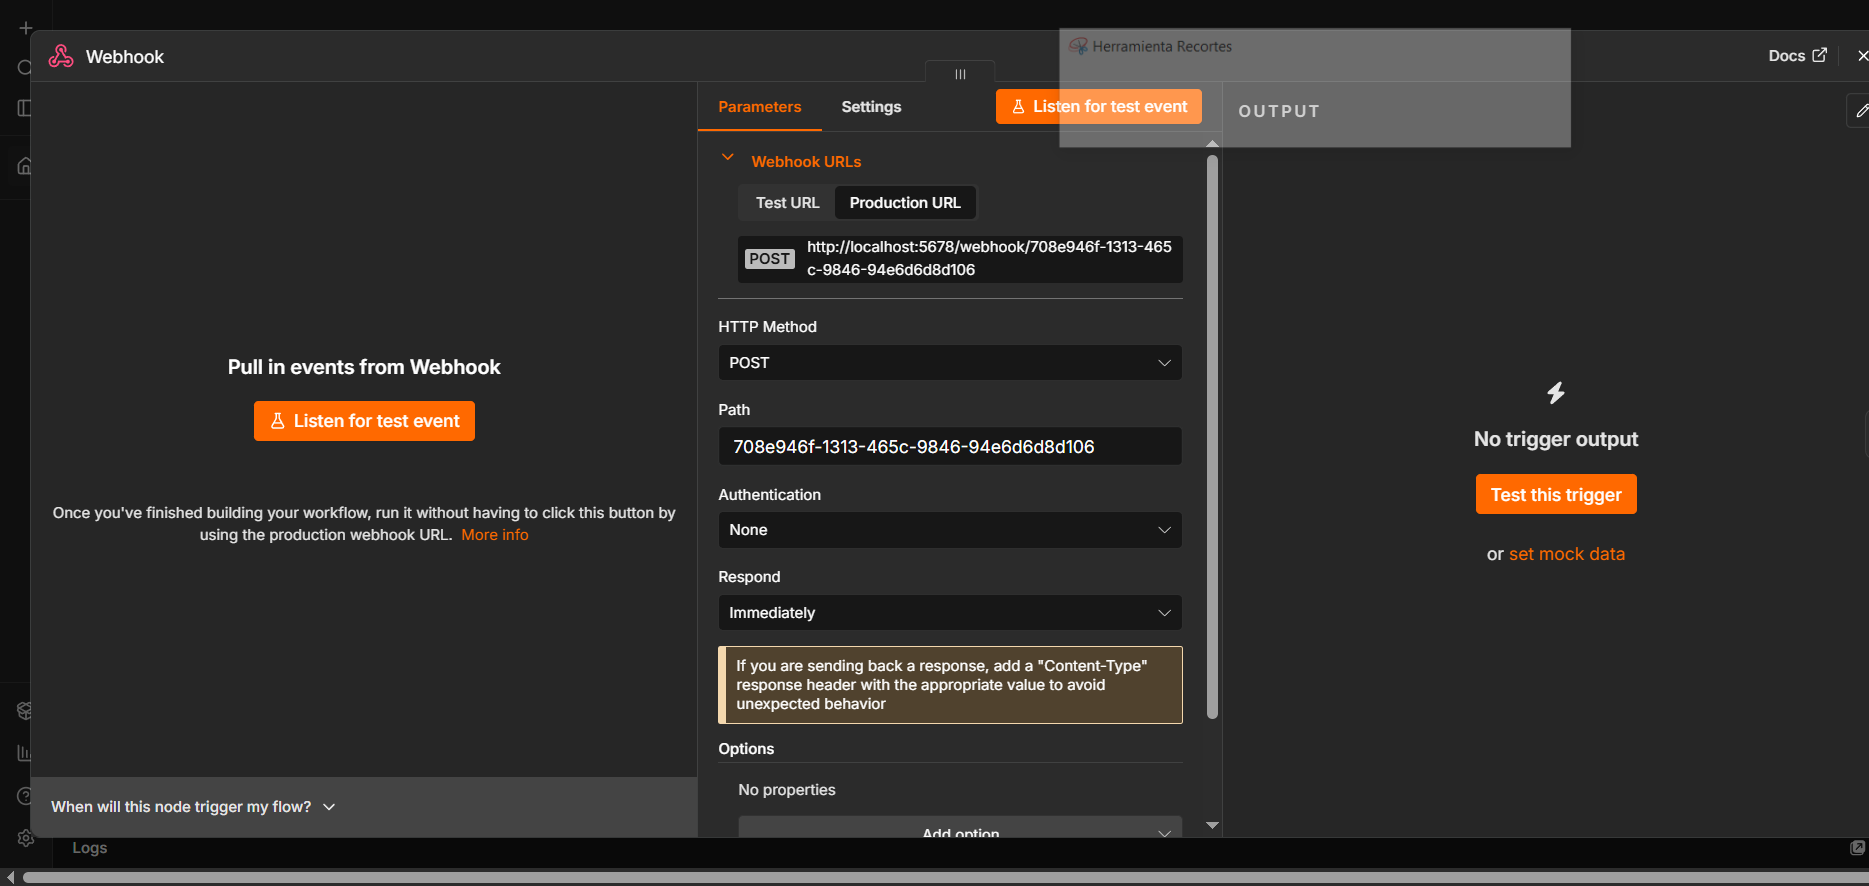Click the 'No trigger output' heading
Viewport: 1869px width, 886px height.
click(x=1556, y=439)
